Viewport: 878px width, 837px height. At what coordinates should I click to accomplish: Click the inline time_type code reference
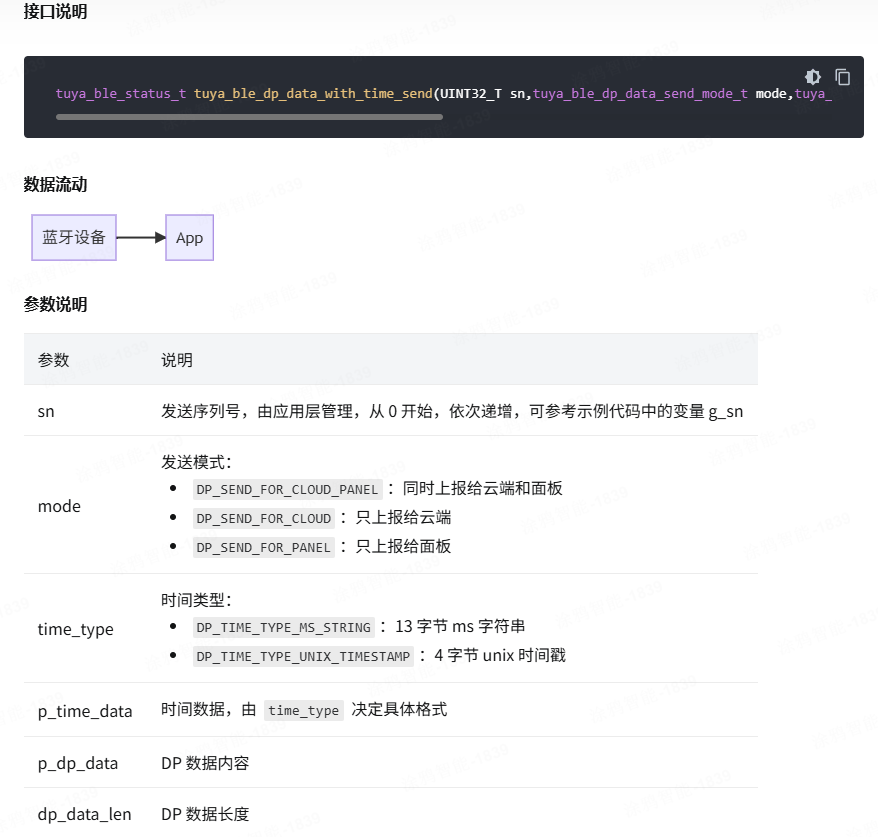click(x=303, y=710)
